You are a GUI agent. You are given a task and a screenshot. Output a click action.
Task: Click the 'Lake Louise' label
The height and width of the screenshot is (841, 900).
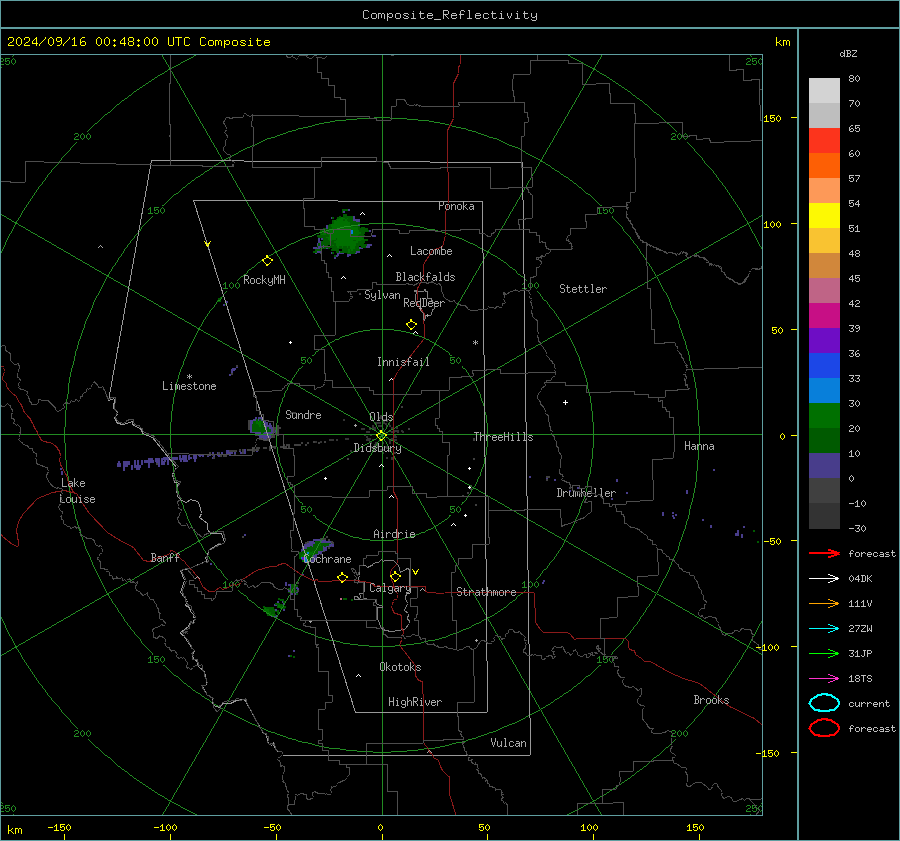tap(77, 491)
